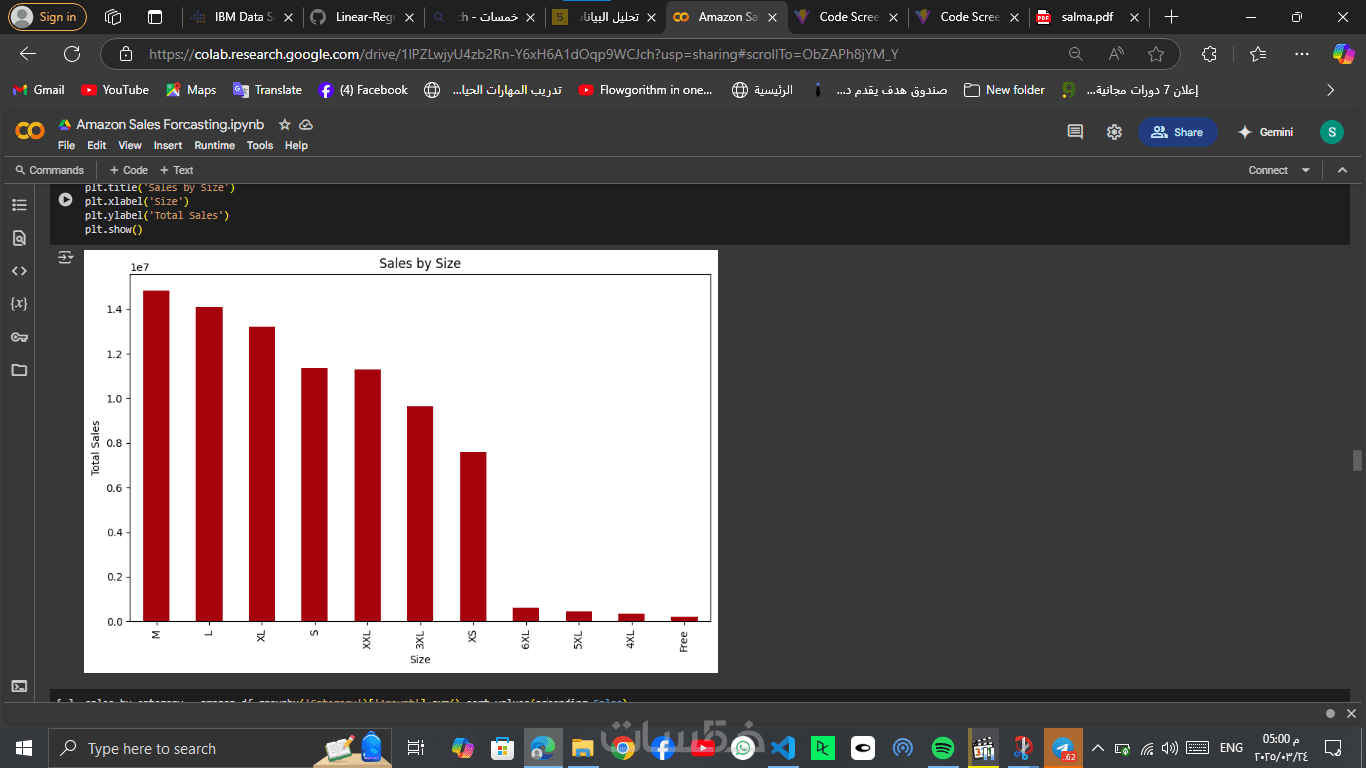Open the Colab comments panel
Image resolution: width=1366 pixels, height=768 pixels.
tap(1075, 132)
